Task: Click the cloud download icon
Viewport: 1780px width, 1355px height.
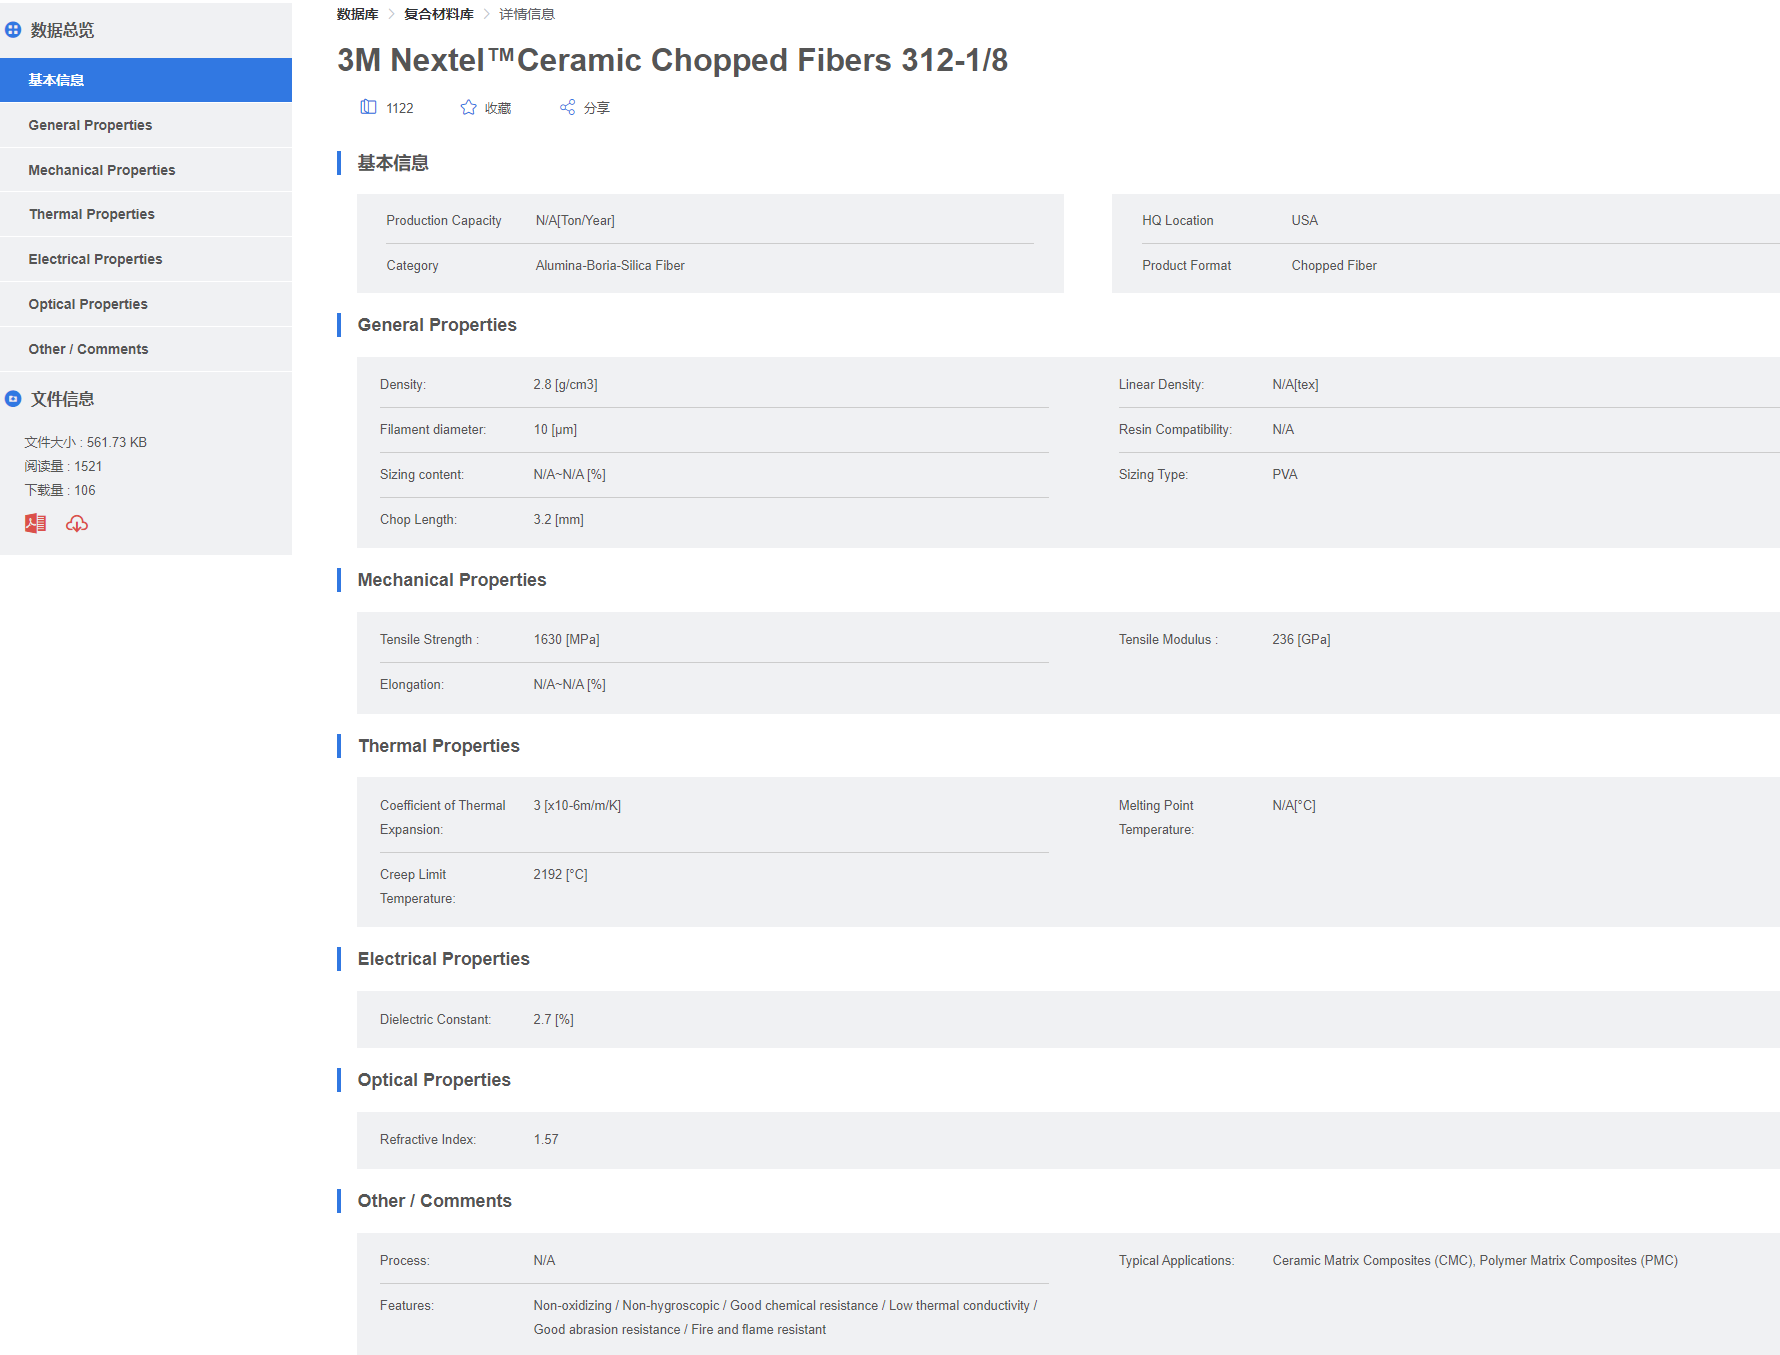Action: click(x=77, y=523)
